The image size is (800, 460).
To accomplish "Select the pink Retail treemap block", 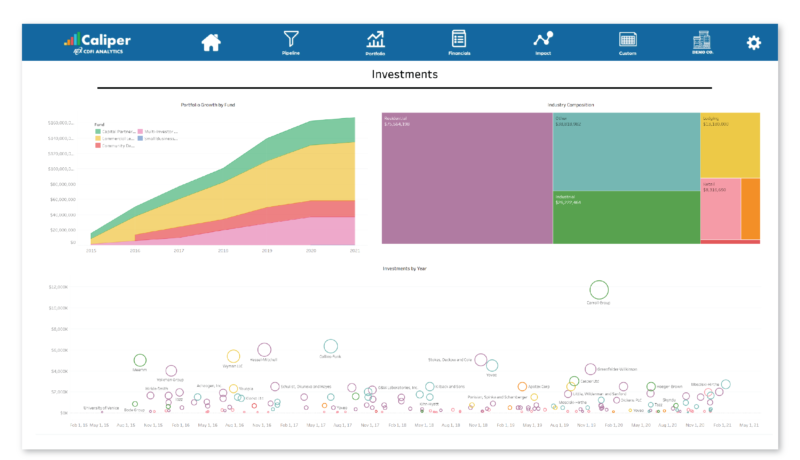I will tap(720, 209).
